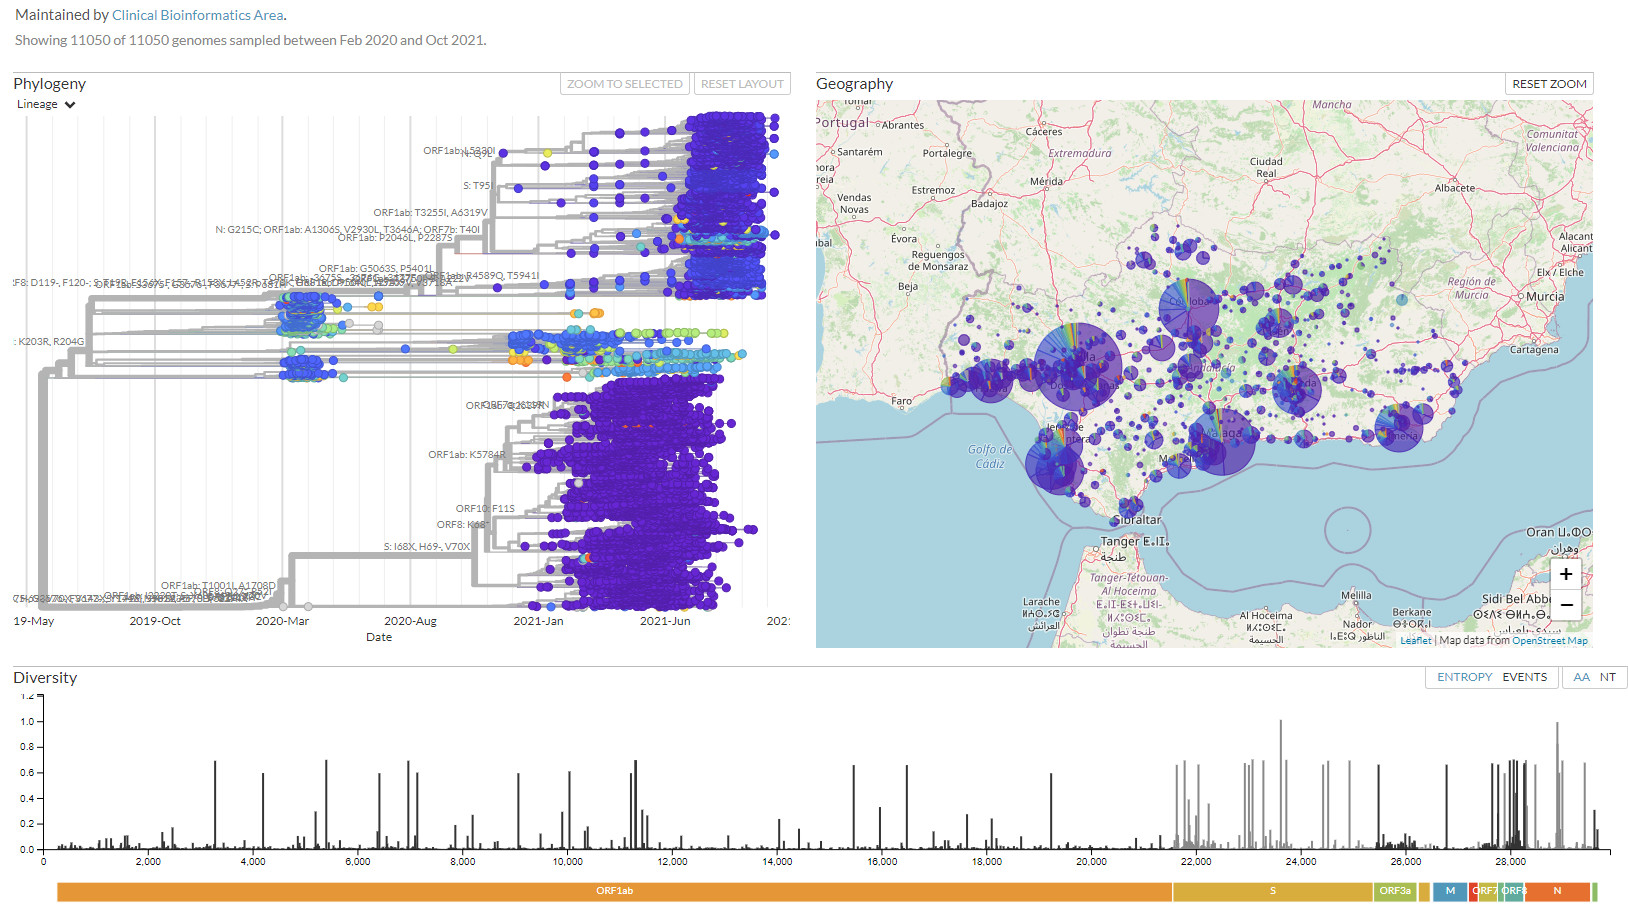
Task: Click the map zoom out minus button
Action: coord(1565,604)
